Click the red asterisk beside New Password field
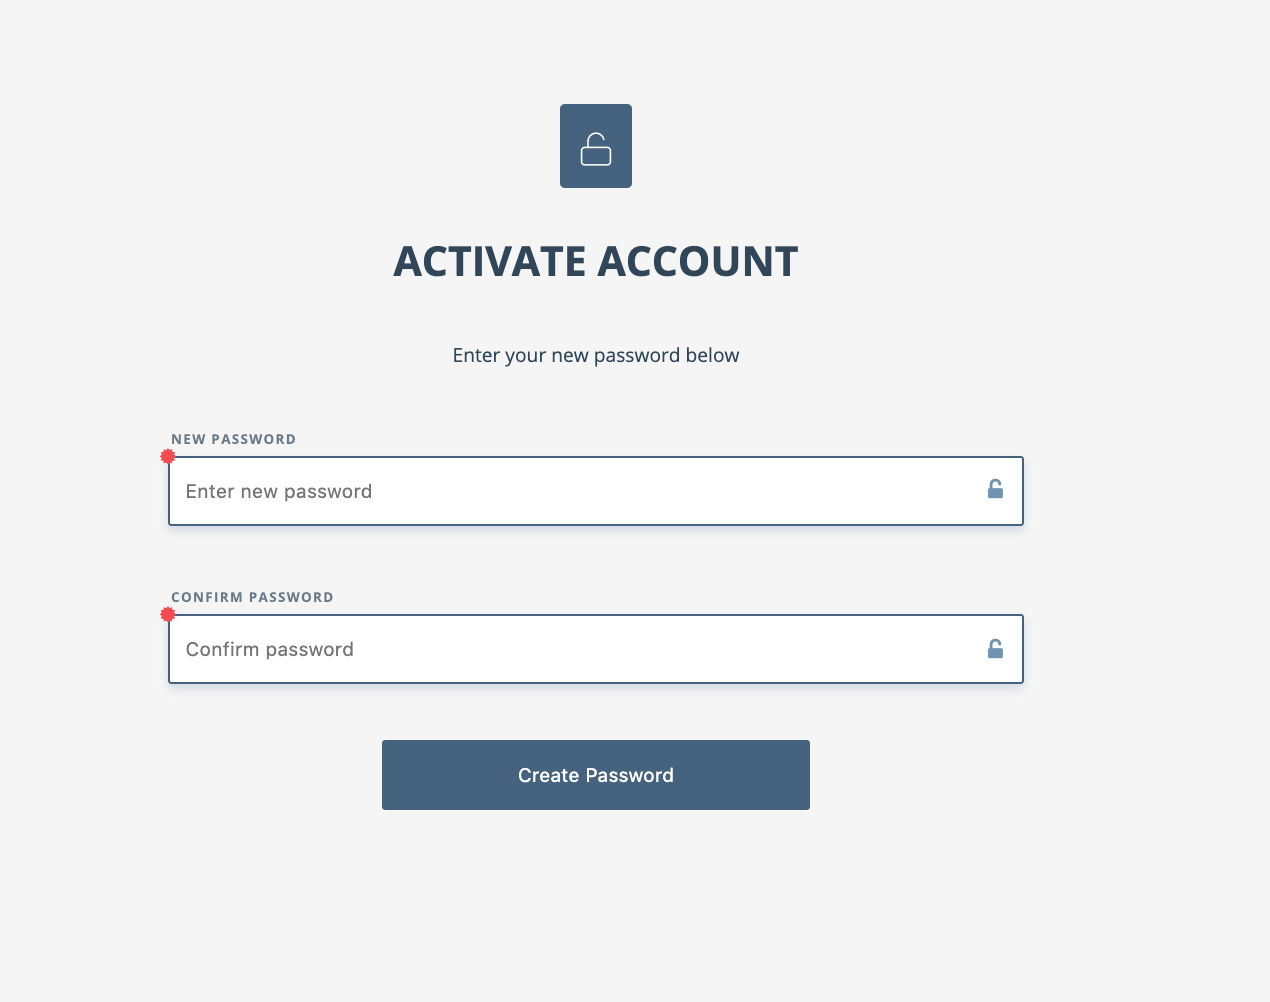Image resolution: width=1270 pixels, height=1002 pixels. [x=168, y=456]
